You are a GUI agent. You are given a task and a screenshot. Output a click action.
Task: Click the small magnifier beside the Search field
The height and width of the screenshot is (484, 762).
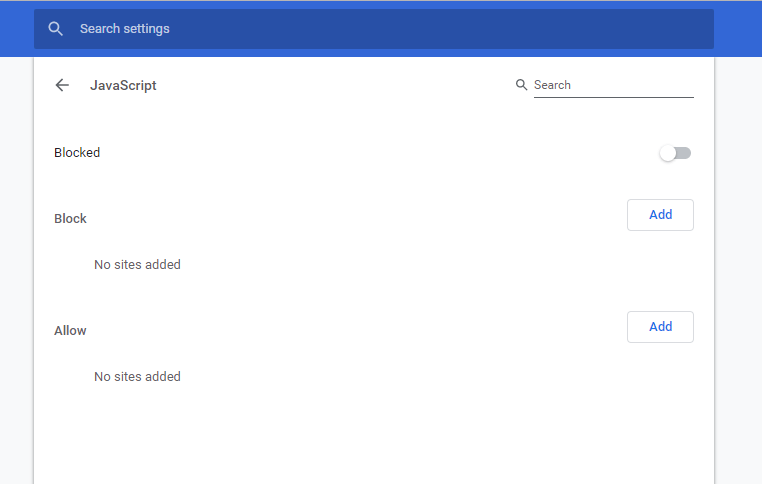coord(521,85)
